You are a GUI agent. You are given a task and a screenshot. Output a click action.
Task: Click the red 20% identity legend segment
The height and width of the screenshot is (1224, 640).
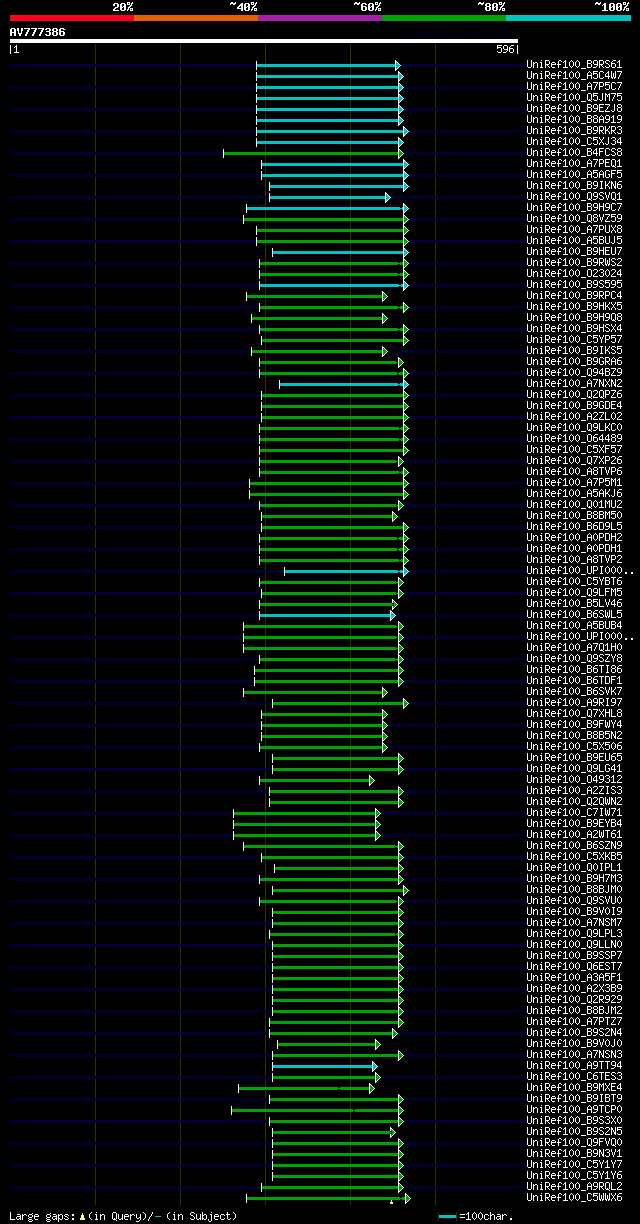pos(72,17)
